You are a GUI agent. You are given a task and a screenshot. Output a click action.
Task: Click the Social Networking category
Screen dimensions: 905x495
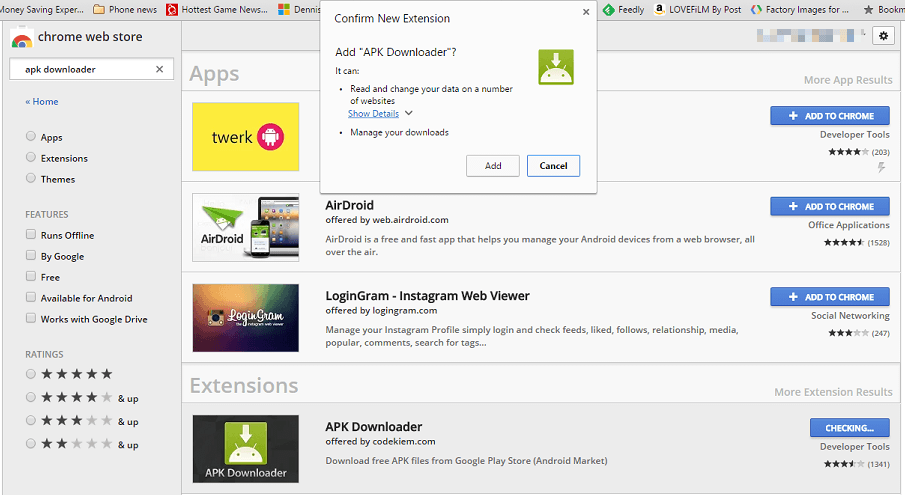tap(850, 316)
